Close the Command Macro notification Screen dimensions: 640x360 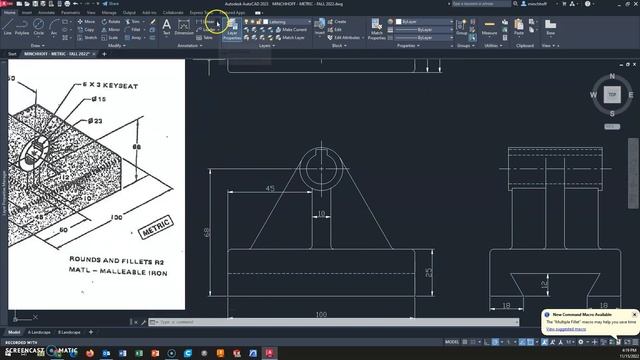634,314
